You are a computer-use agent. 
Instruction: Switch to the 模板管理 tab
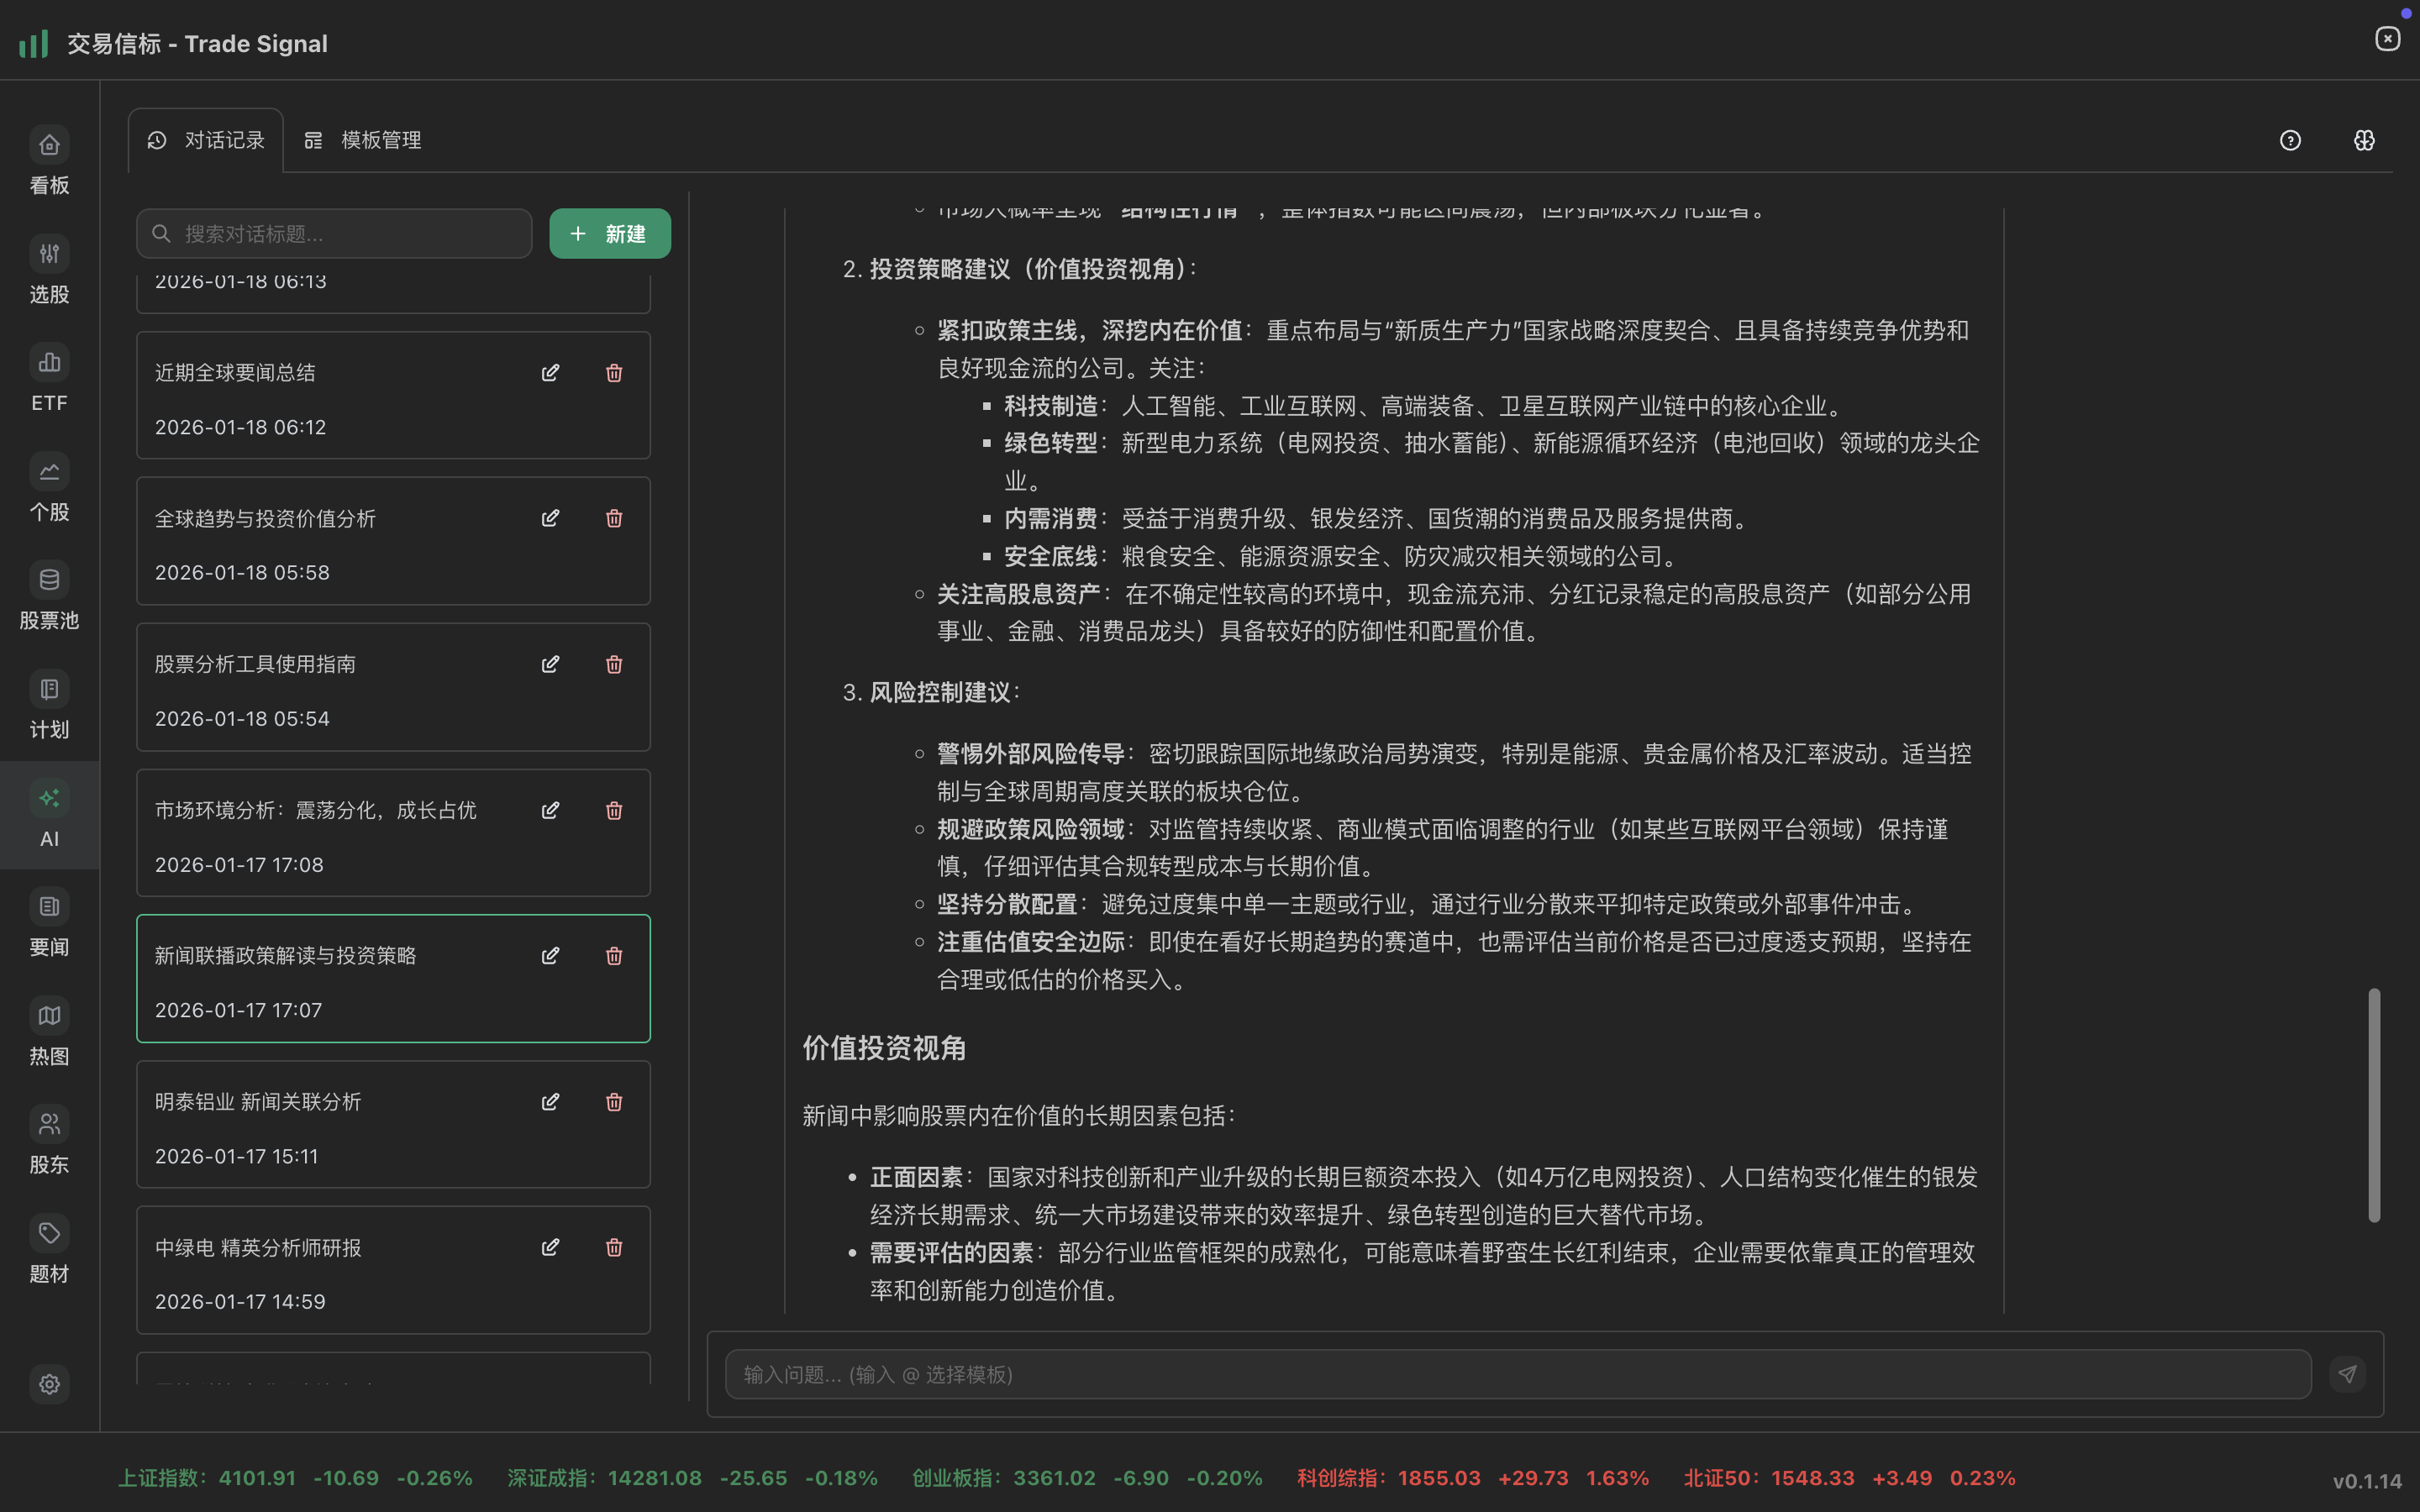[363, 141]
